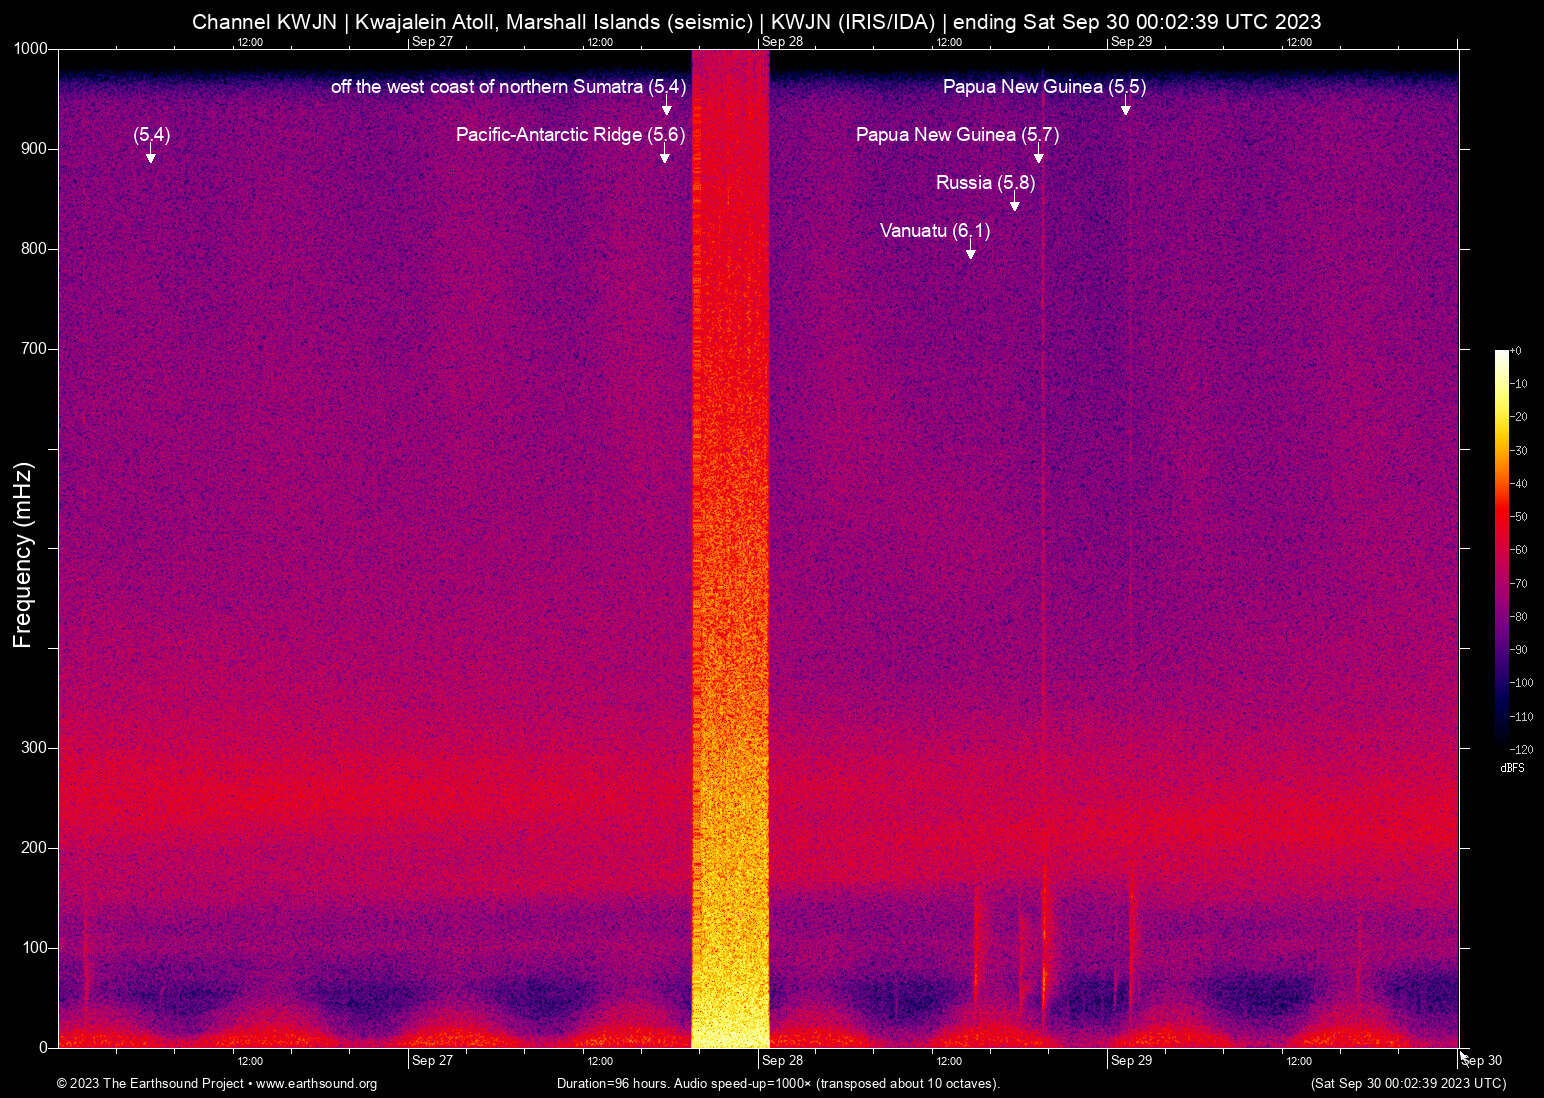
Task: Click the 200 frequency tick label
Action: (35, 848)
